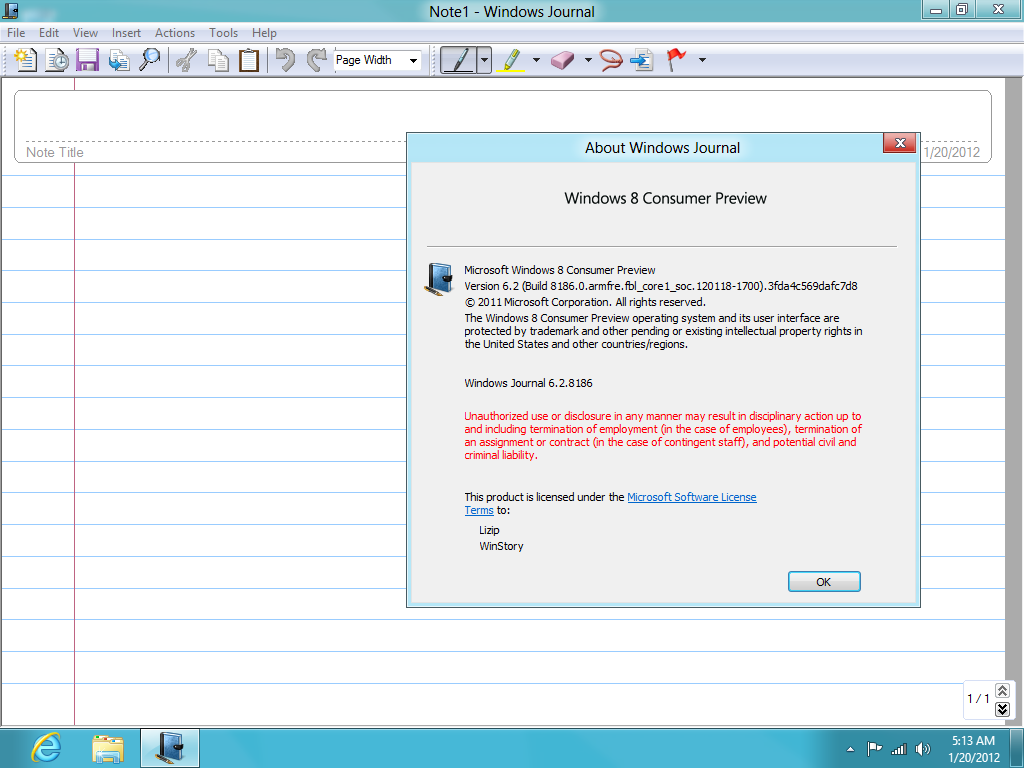Screen dimensions: 1024x768
Task: Open the Pen settings dropdown arrow
Action: click(484, 60)
